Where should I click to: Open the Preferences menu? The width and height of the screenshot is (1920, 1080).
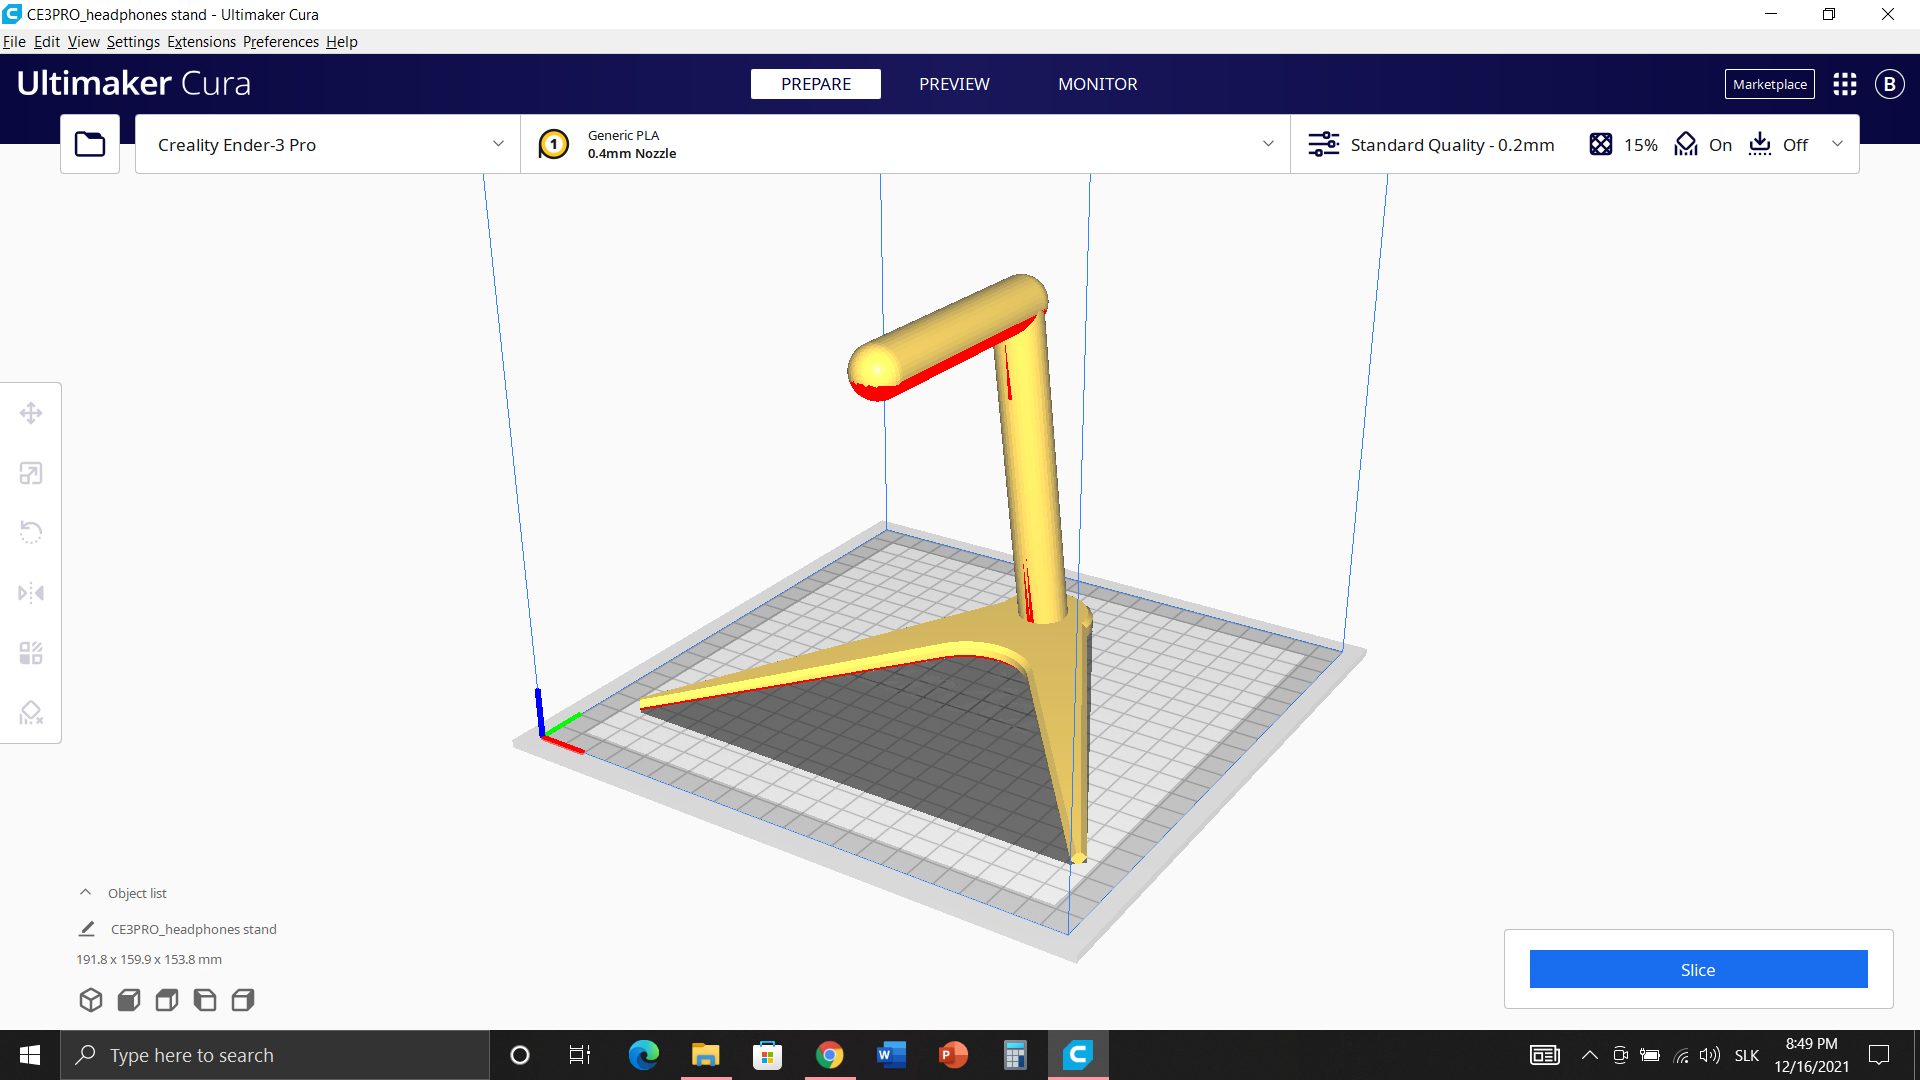pos(281,42)
